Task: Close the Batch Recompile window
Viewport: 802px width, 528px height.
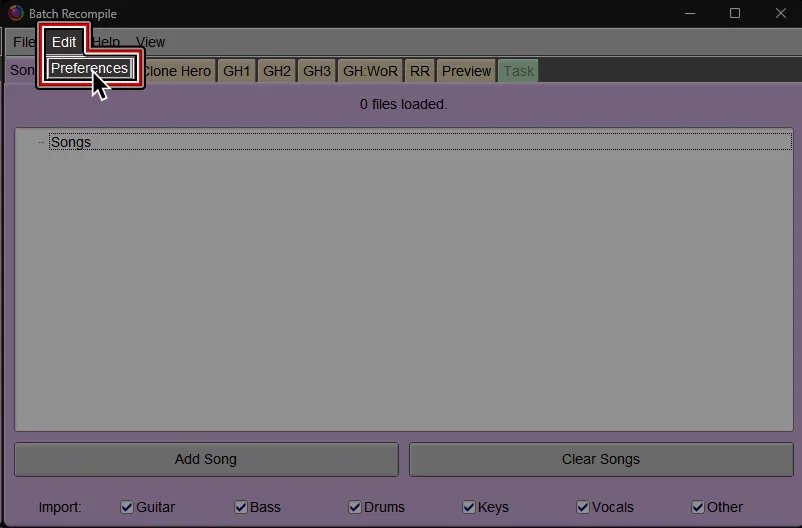Action: (x=781, y=13)
